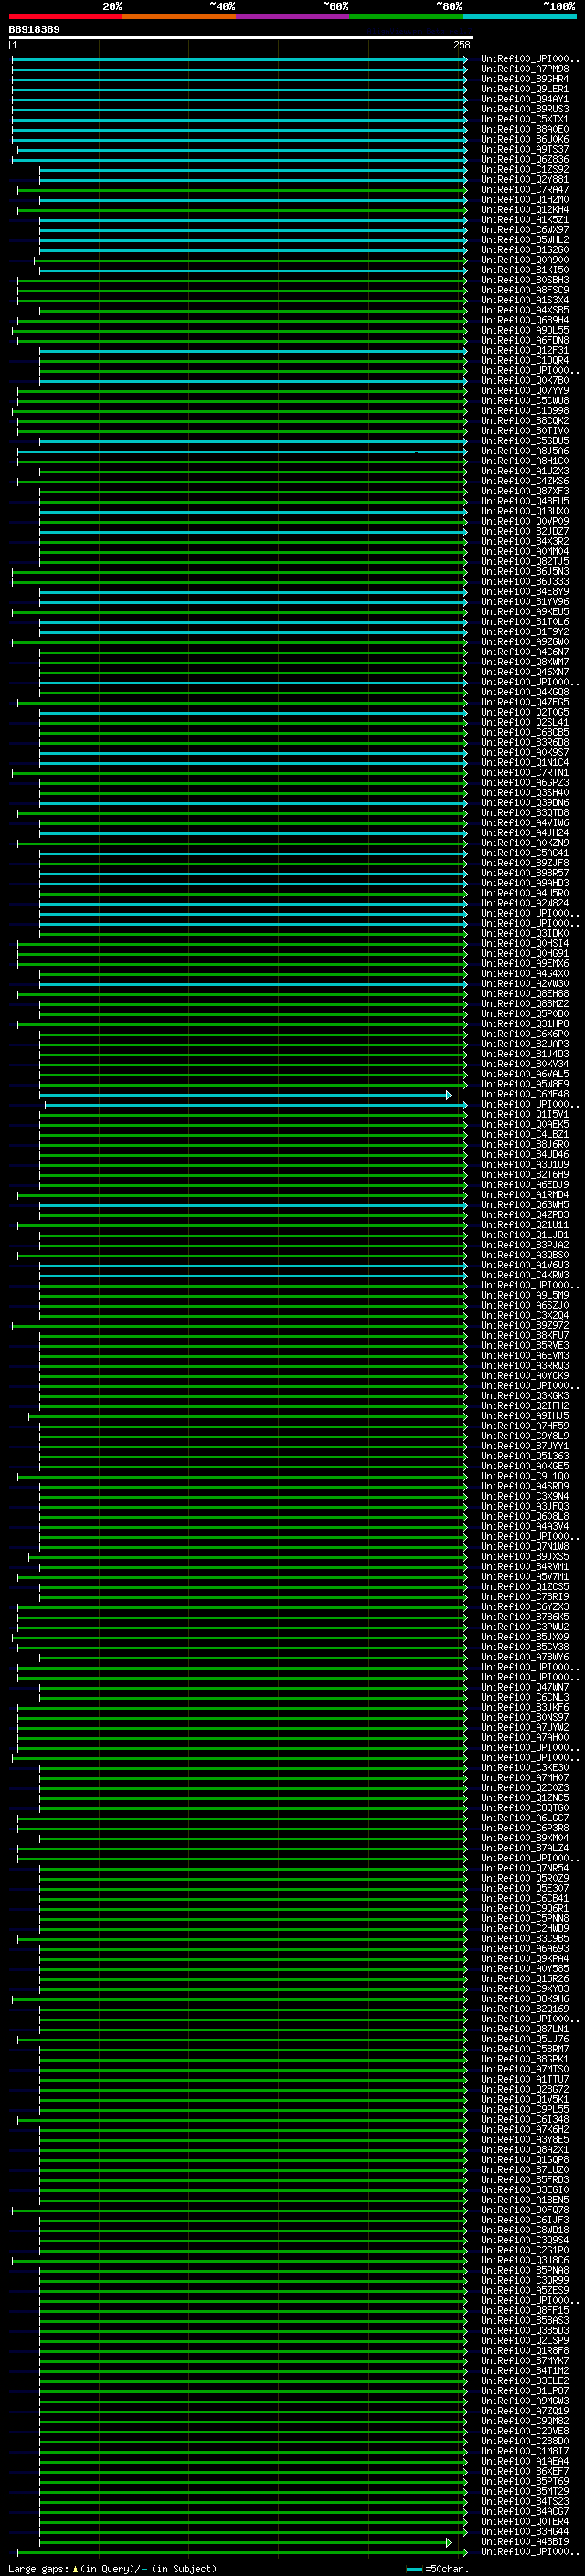Click the green ~80% identity legend segment
585x2576 pixels.
(x=406, y=16)
